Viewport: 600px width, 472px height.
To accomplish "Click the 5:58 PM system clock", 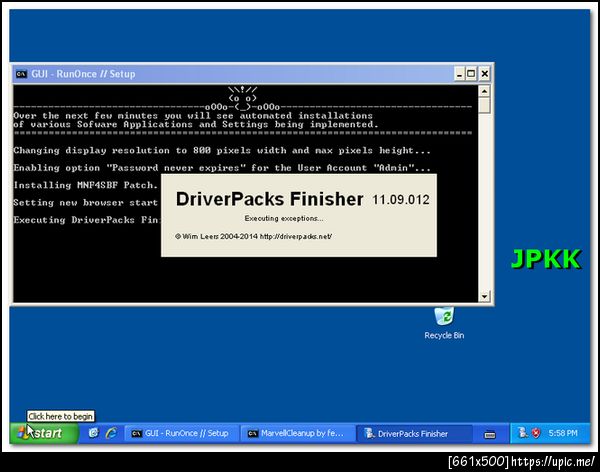I will [x=563, y=433].
